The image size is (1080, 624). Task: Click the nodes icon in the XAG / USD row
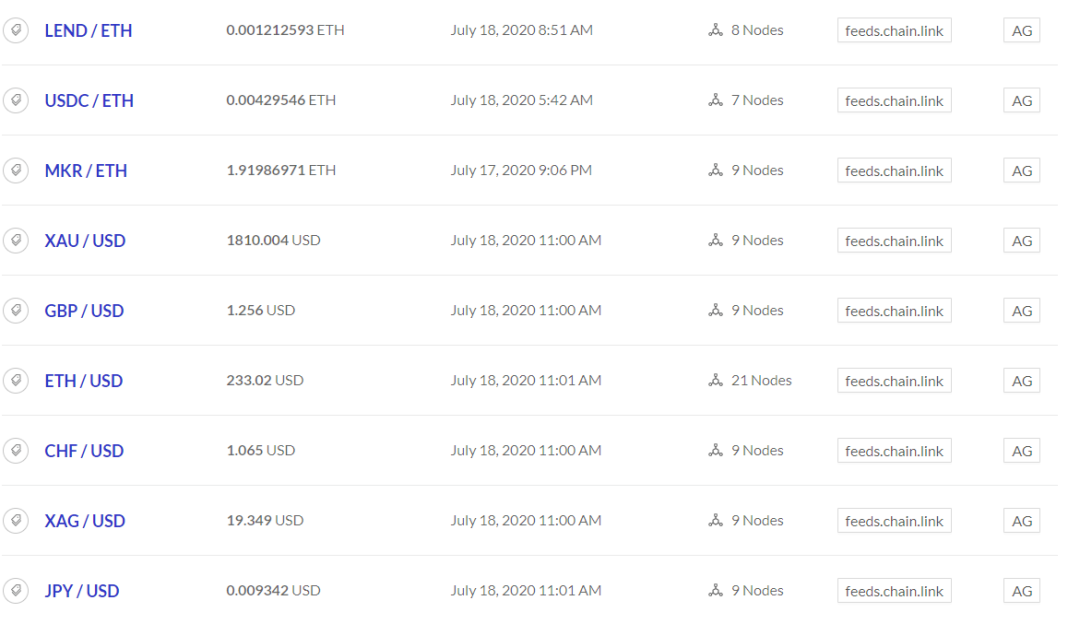[715, 521]
